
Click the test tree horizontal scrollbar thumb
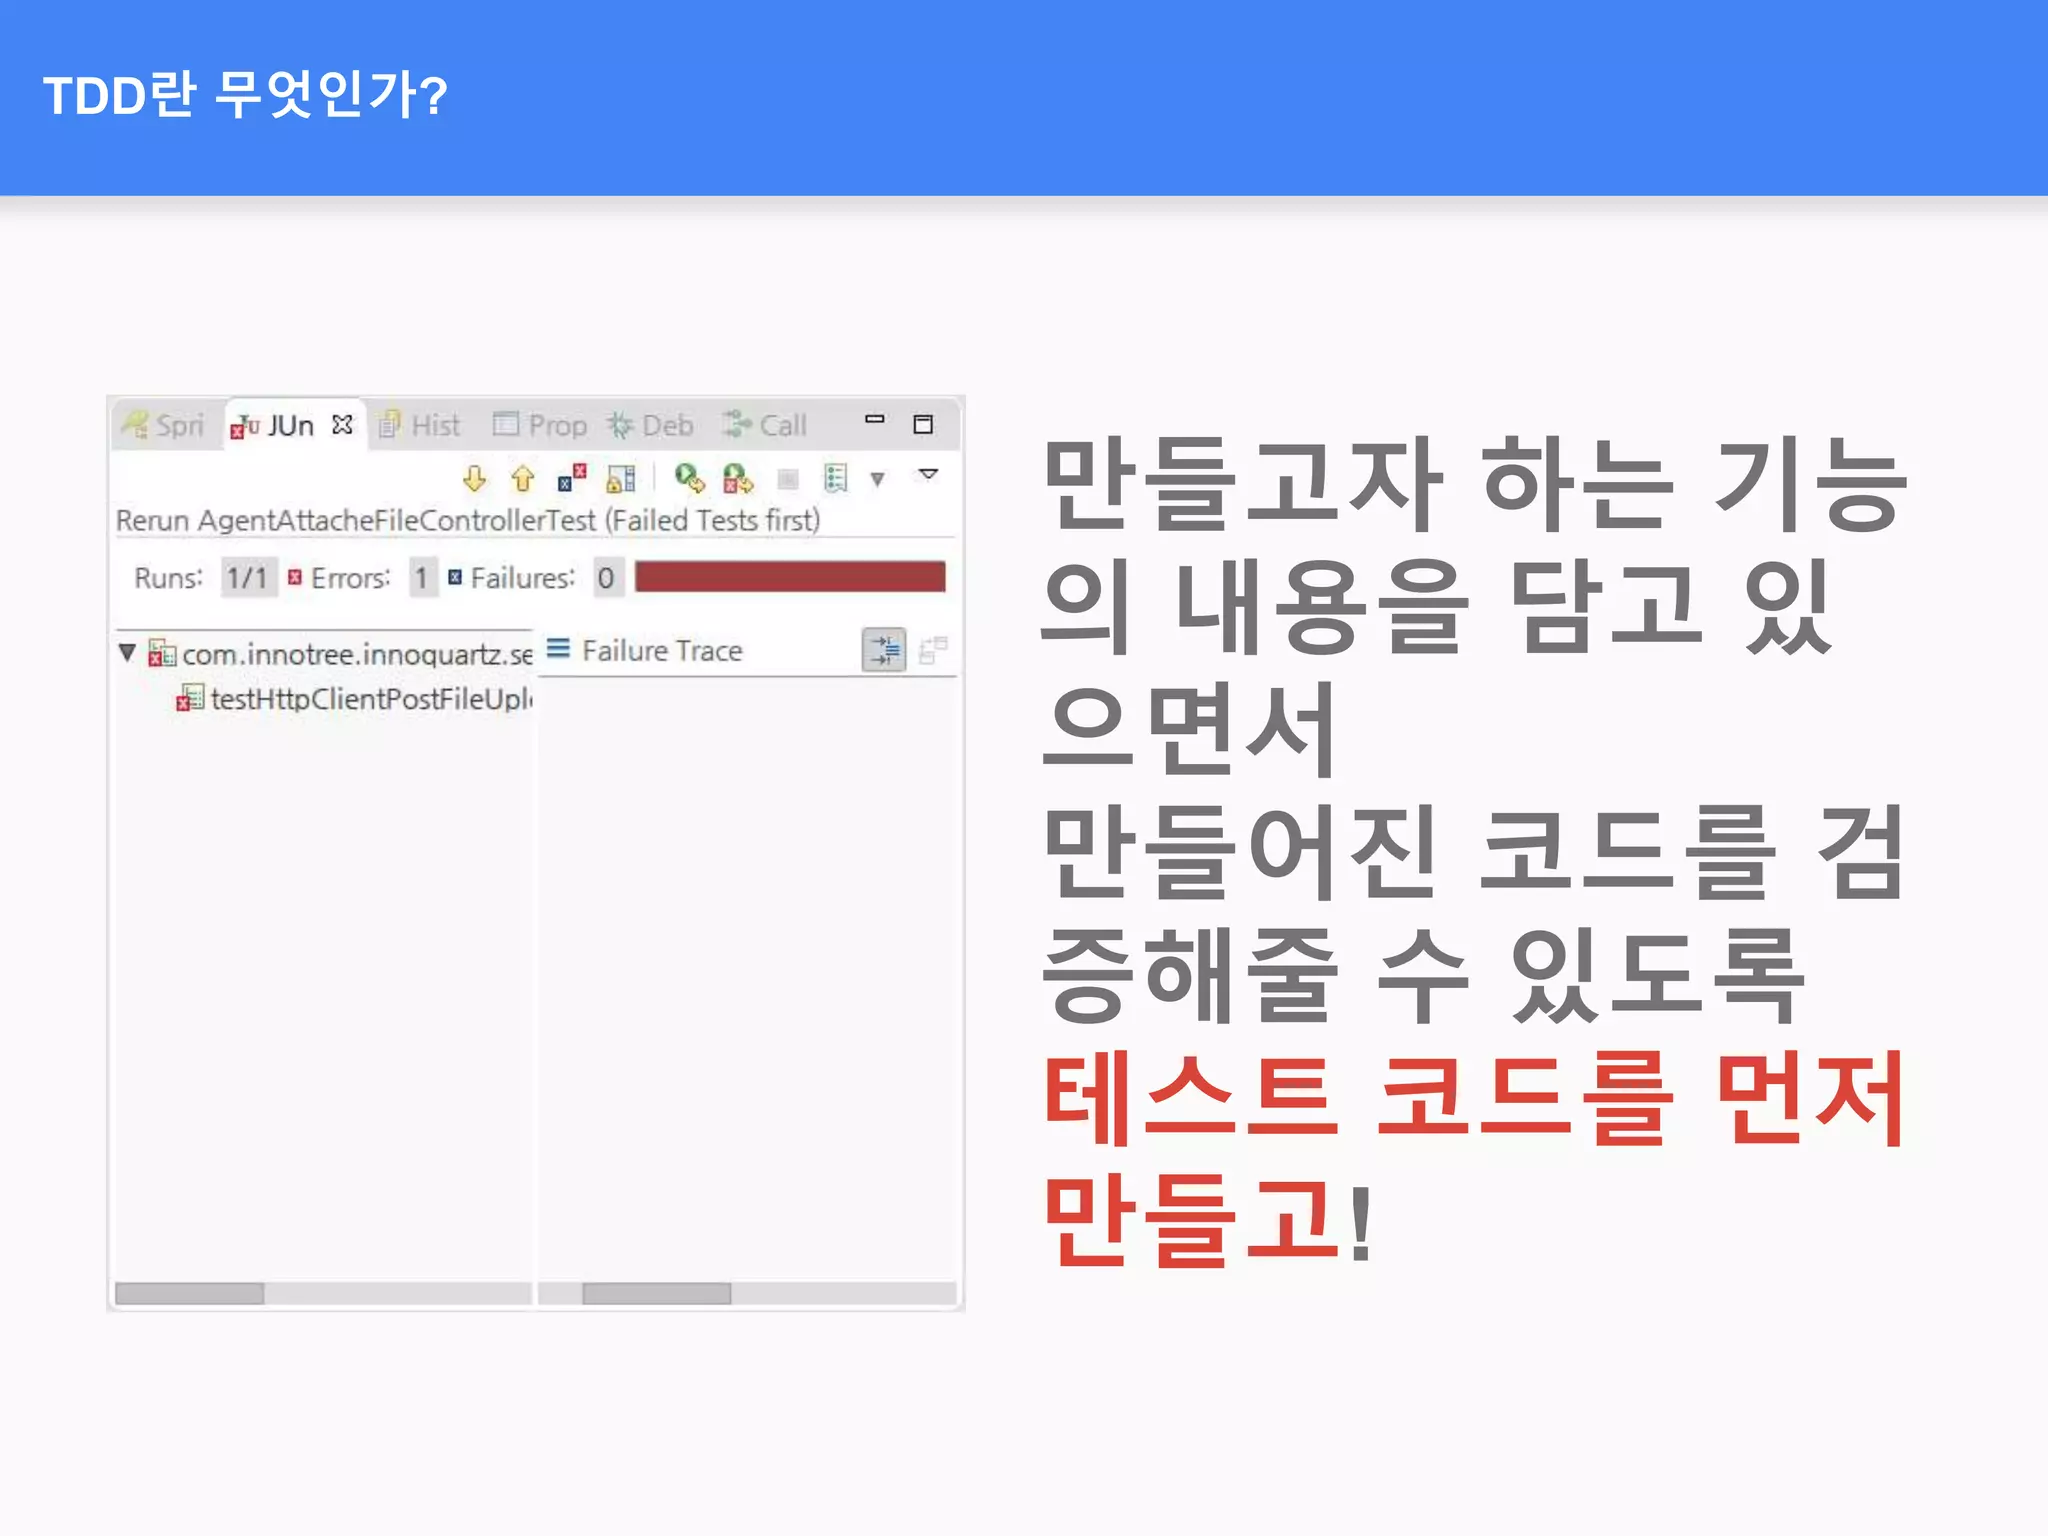[190, 1294]
